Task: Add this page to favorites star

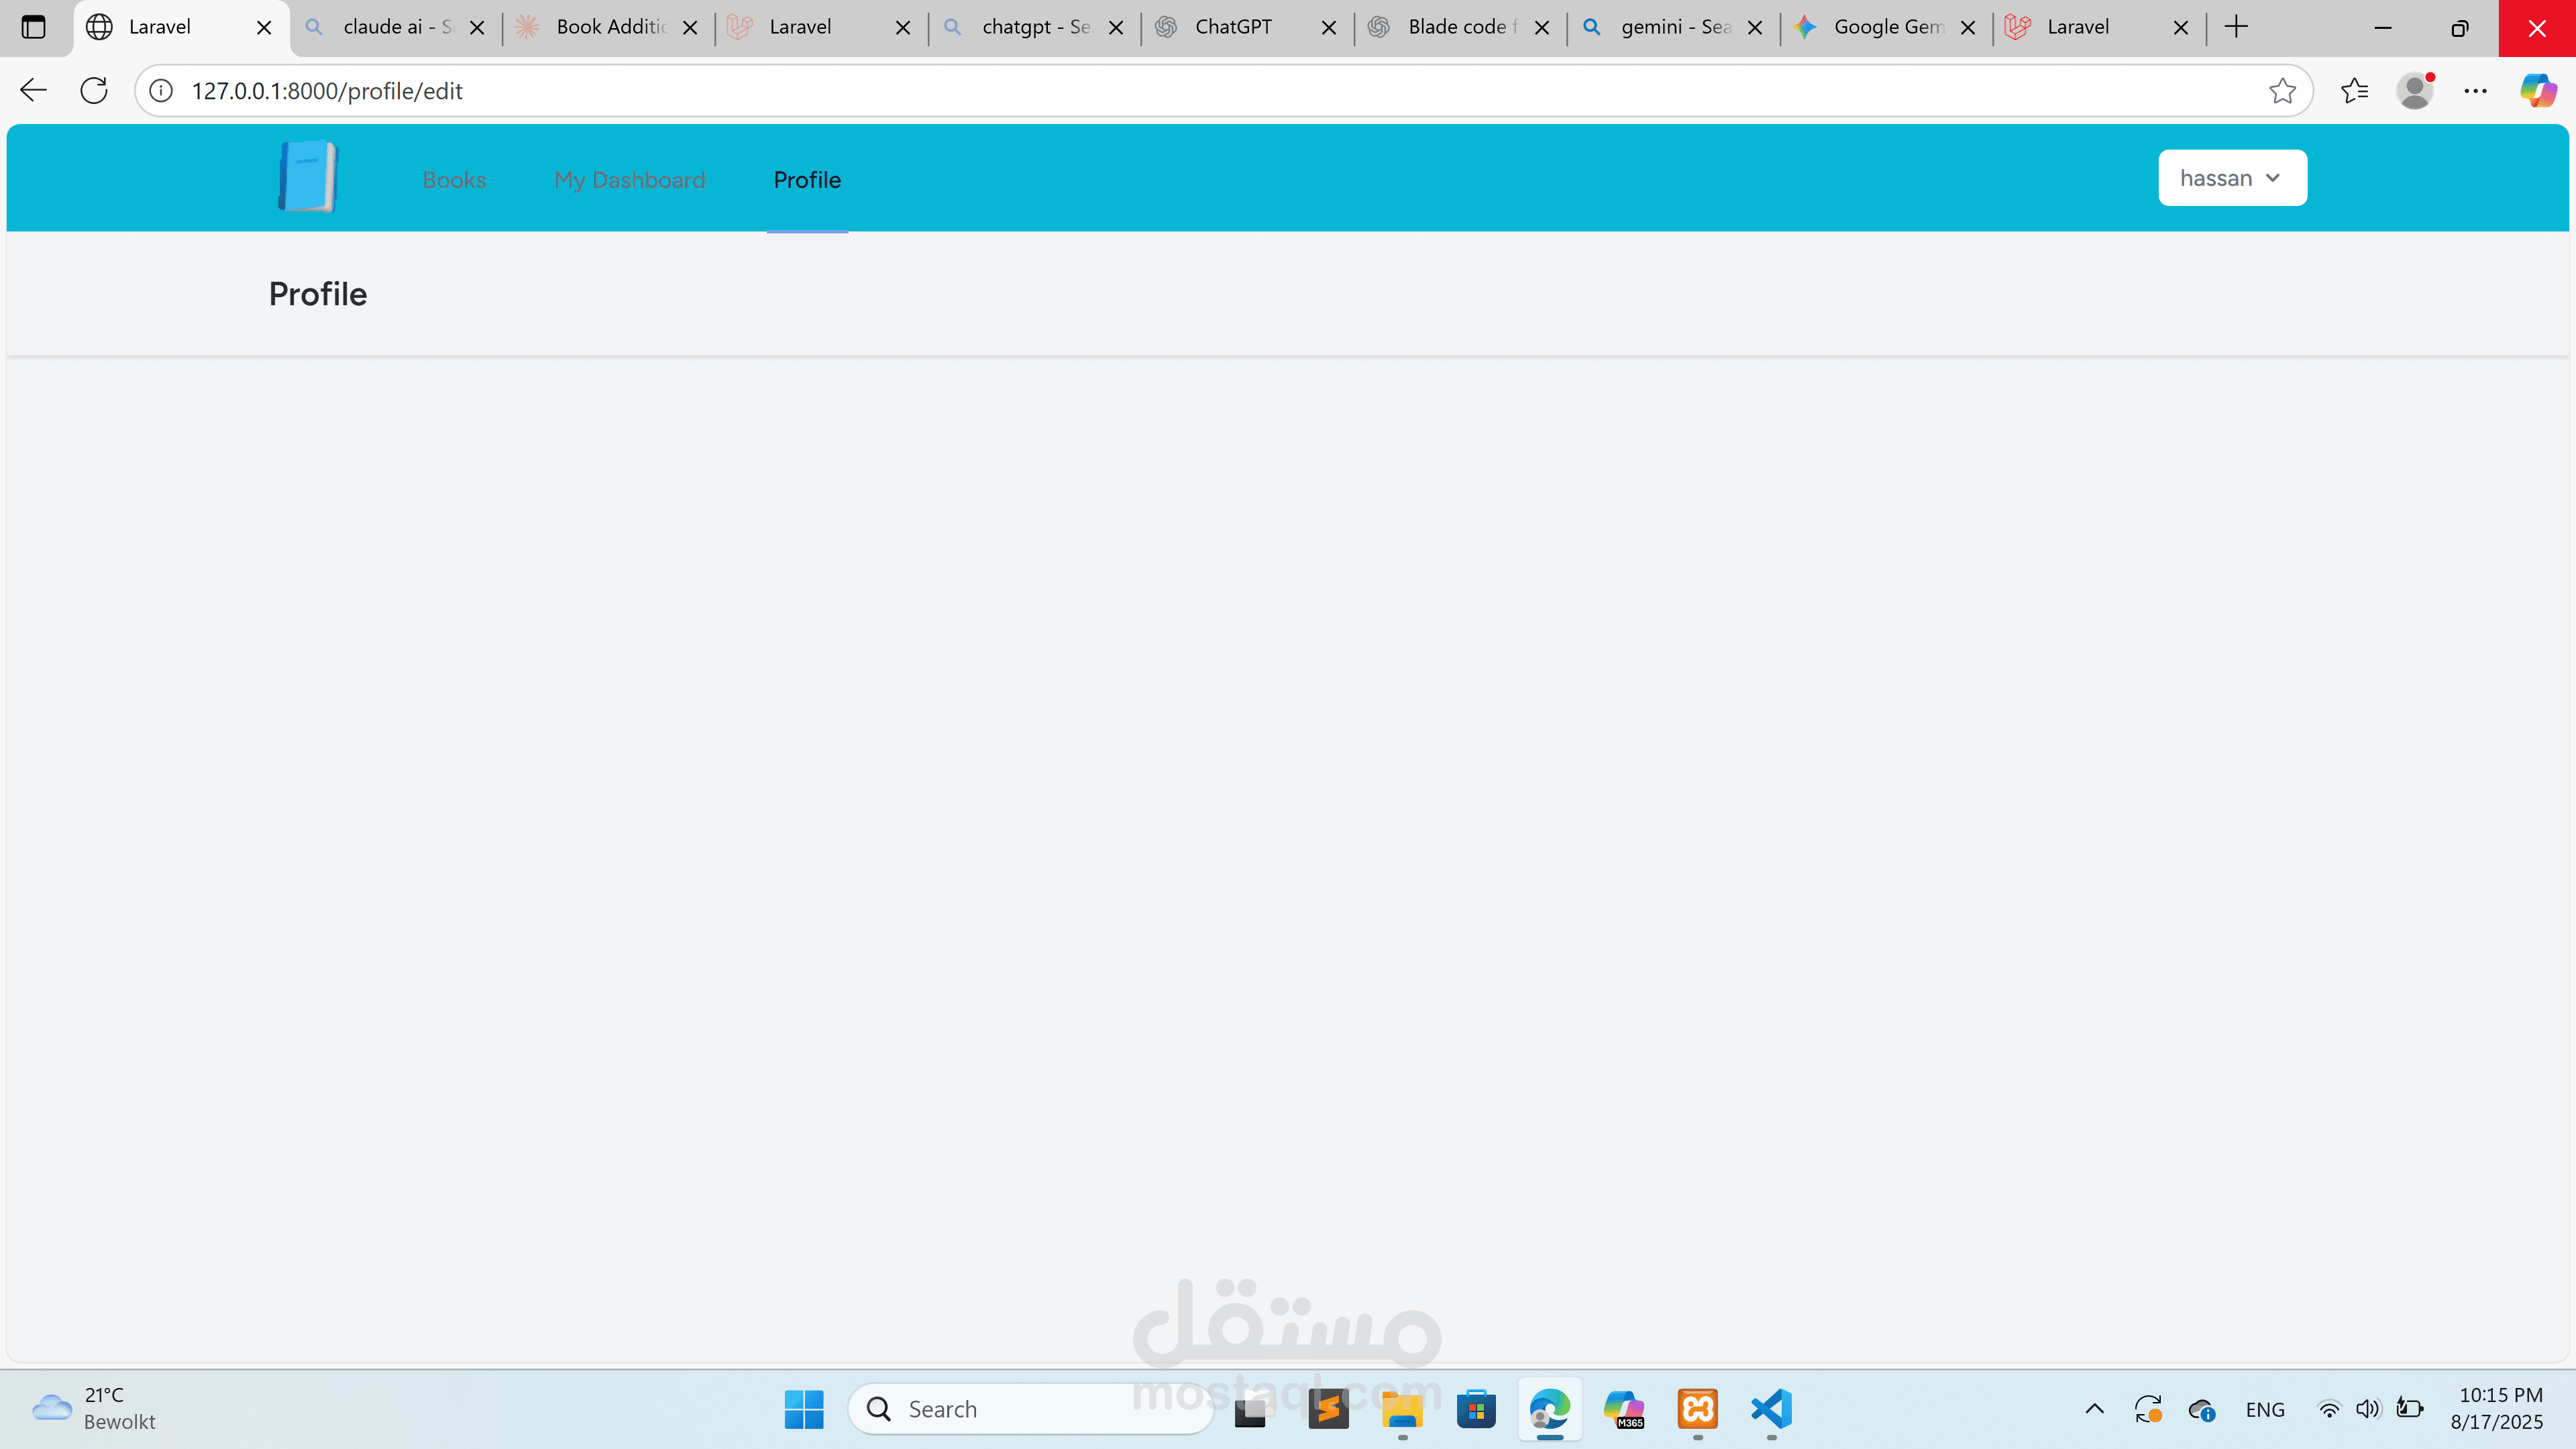Action: [x=2282, y=91]
